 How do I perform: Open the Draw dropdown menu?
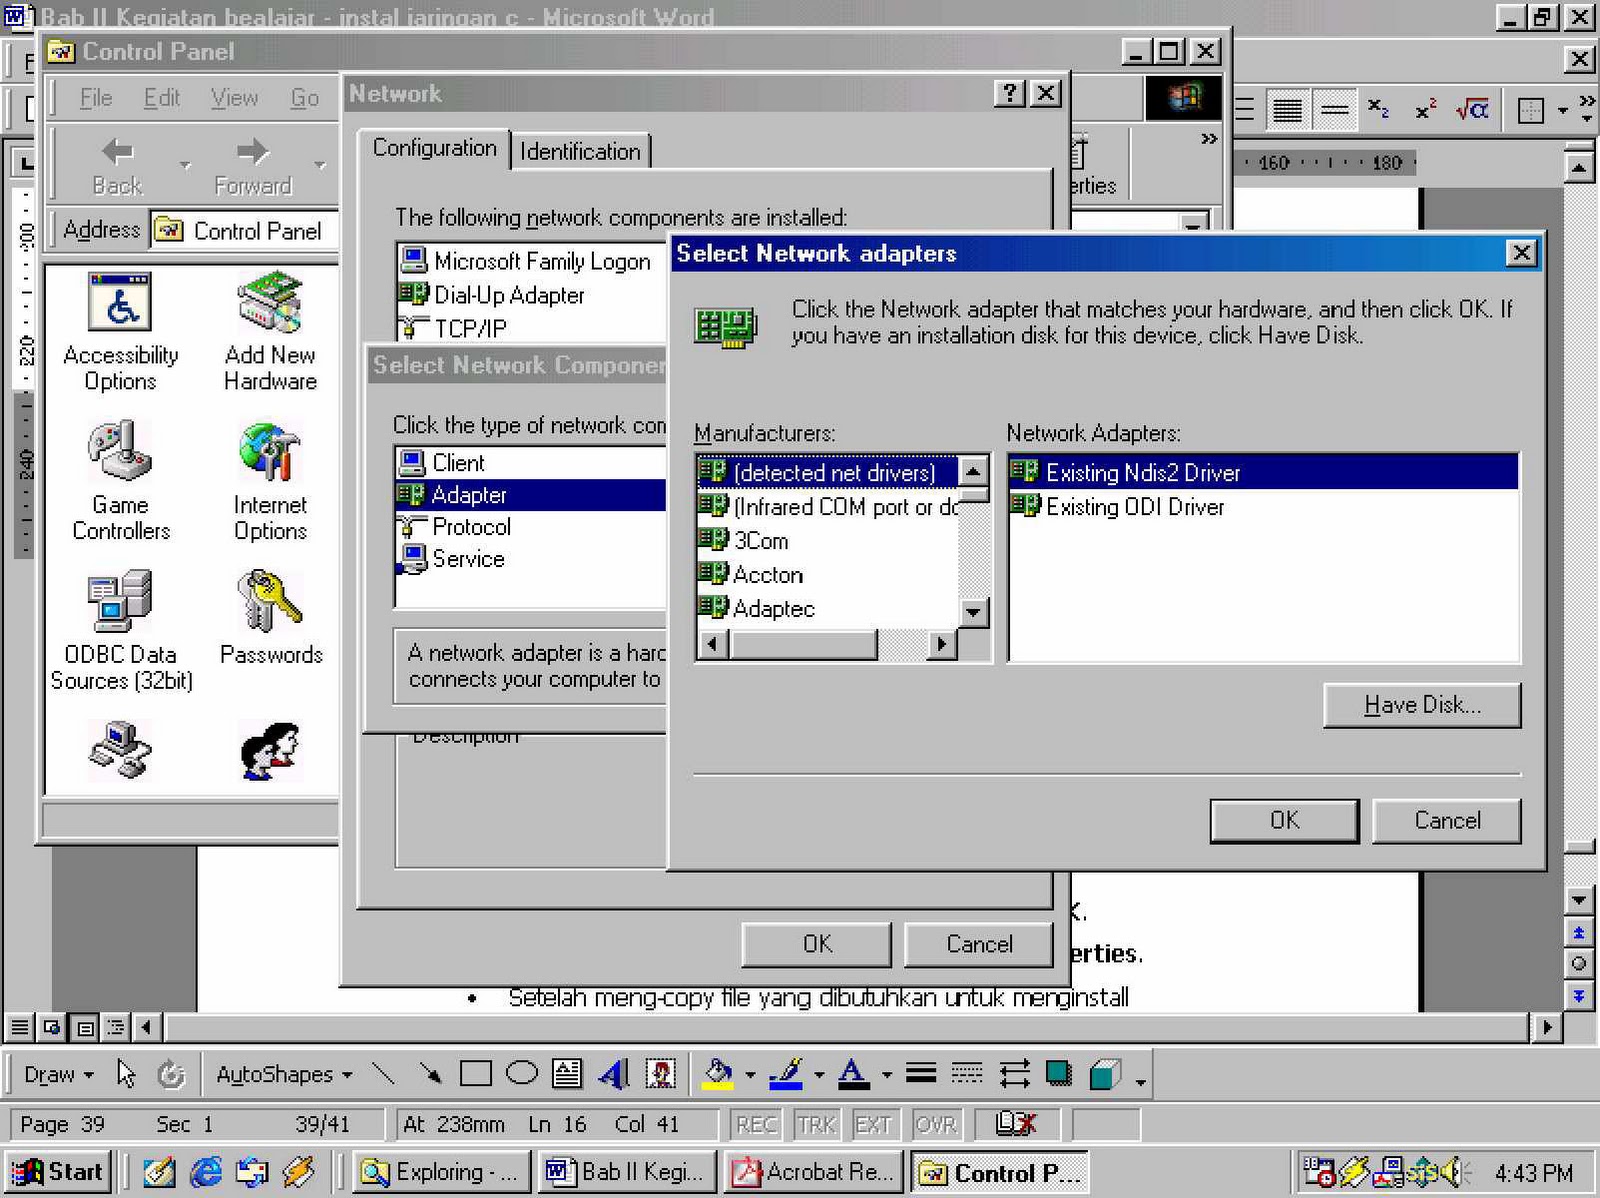pyautogui.click(x=57, y=1074)
